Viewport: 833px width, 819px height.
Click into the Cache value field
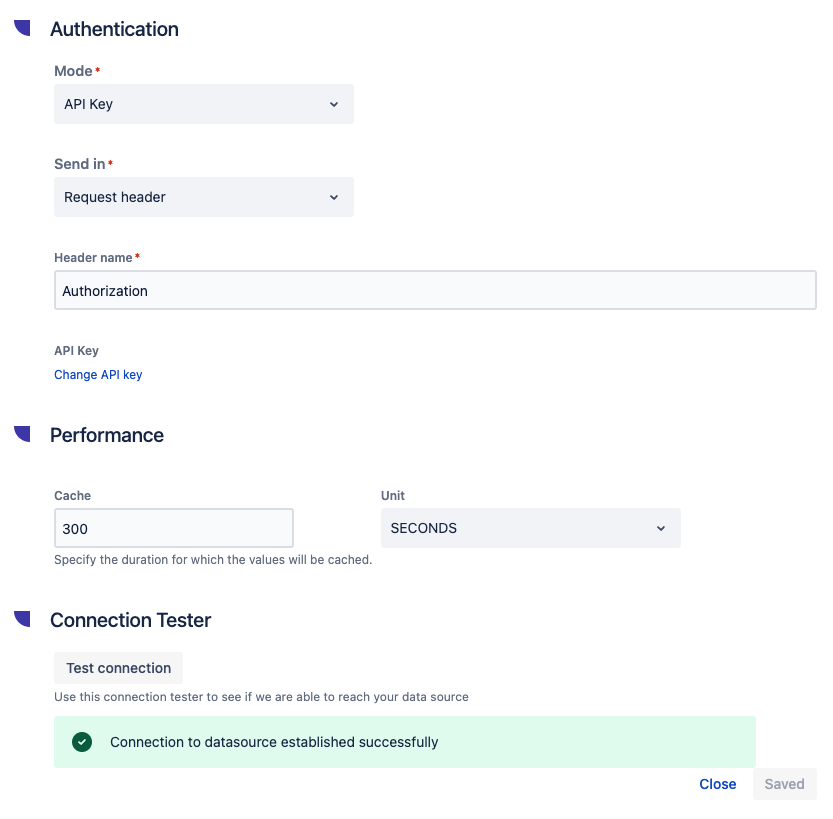173,528
